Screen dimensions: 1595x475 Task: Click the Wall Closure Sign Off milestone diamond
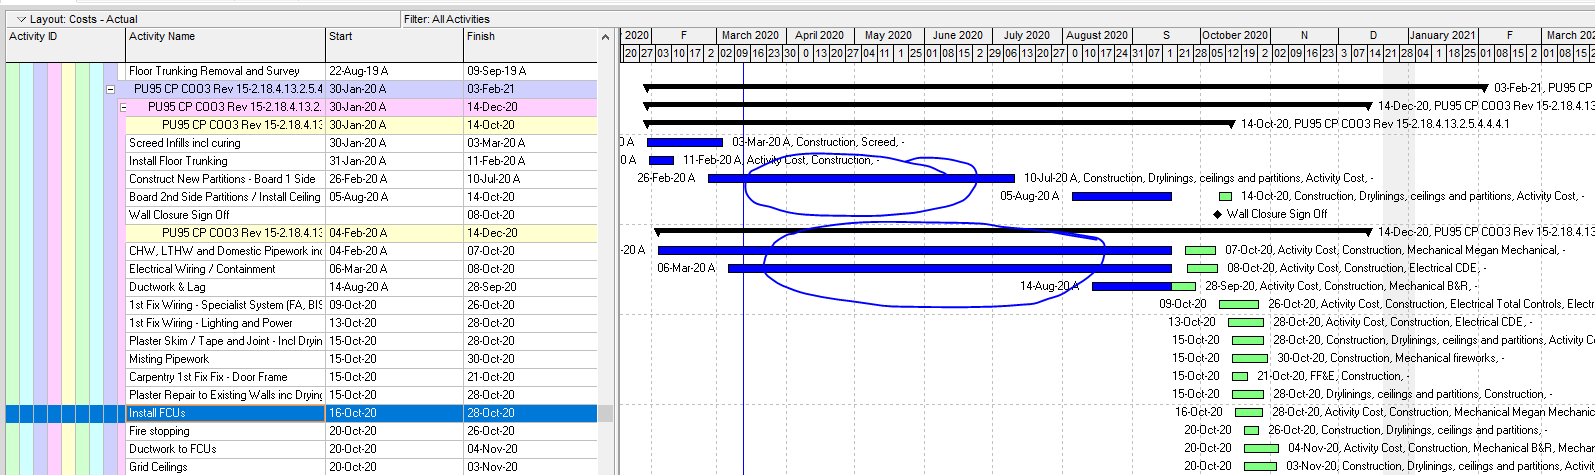click(x=1217, y=214)
